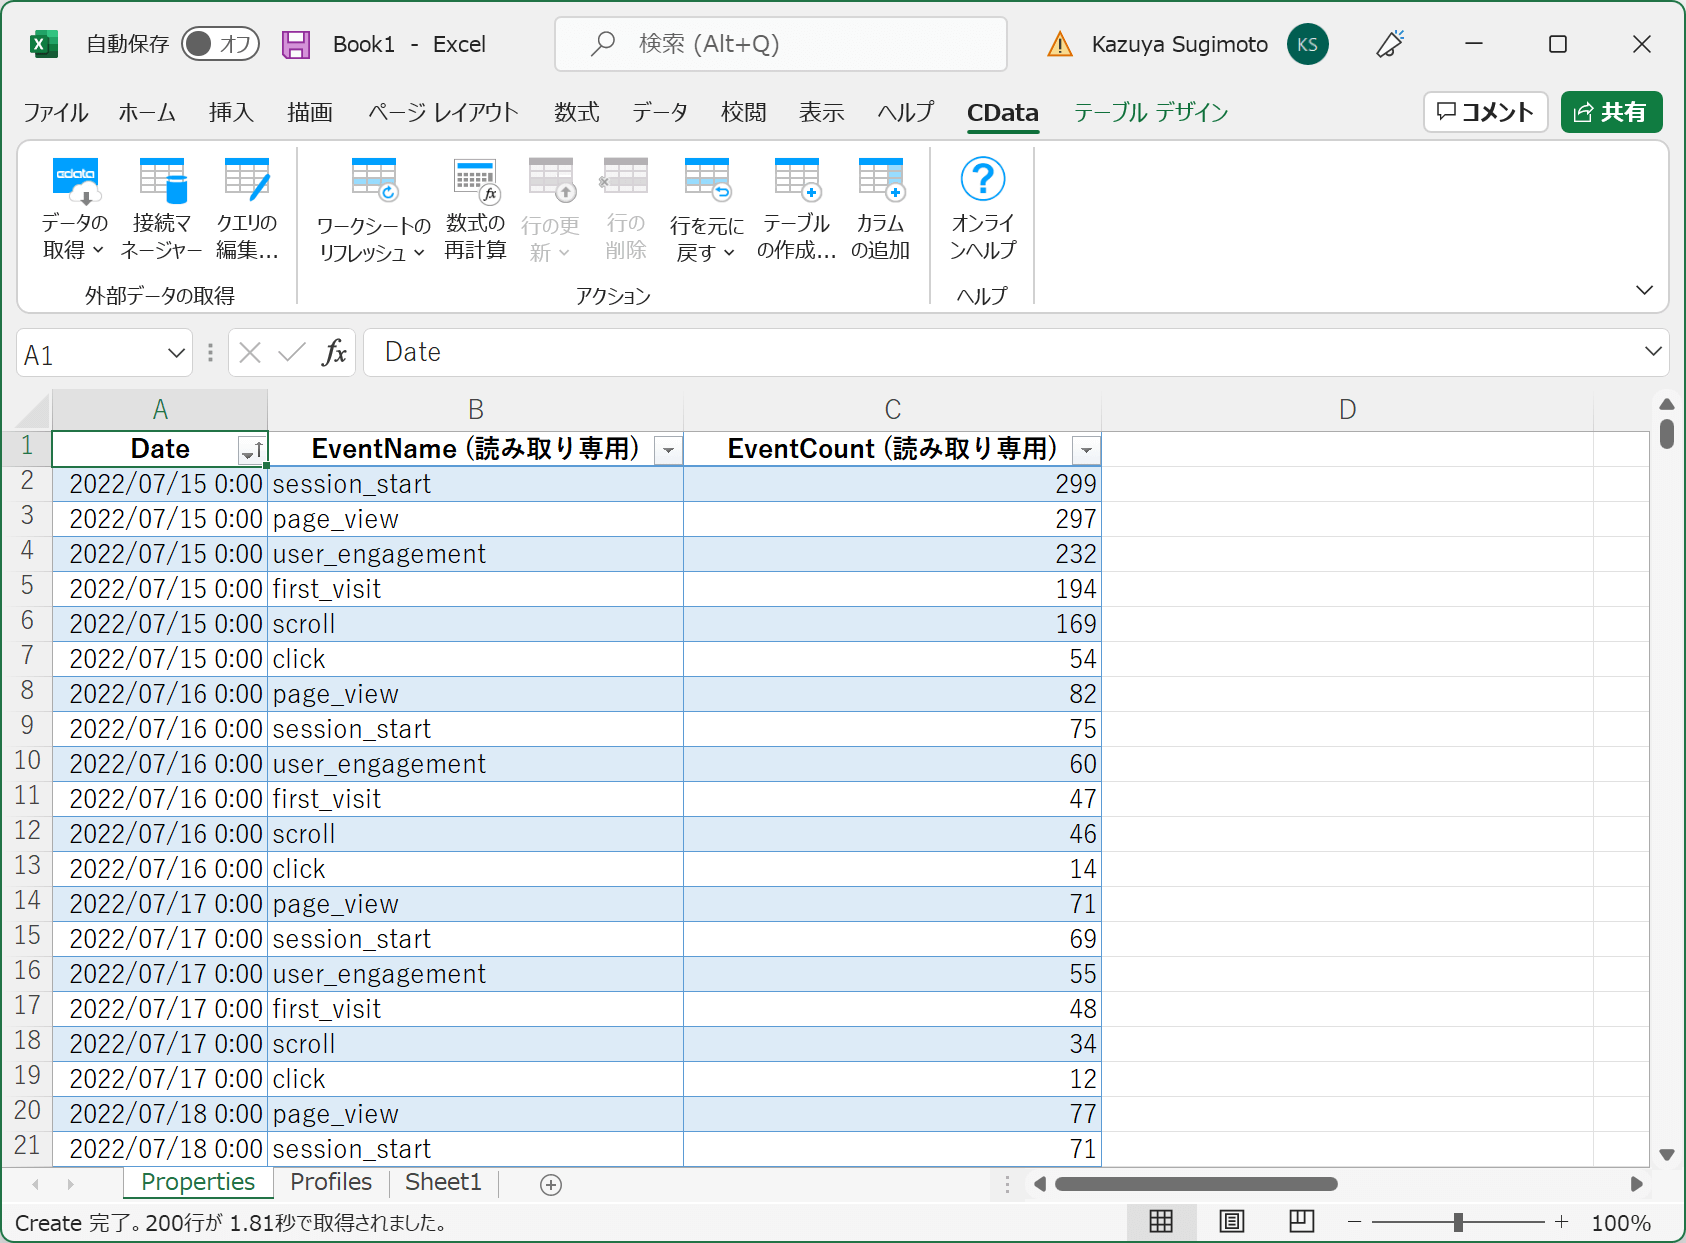Click the Share button
The width and height of the screenshot is (1686, 1243).
pos(1610,112)
